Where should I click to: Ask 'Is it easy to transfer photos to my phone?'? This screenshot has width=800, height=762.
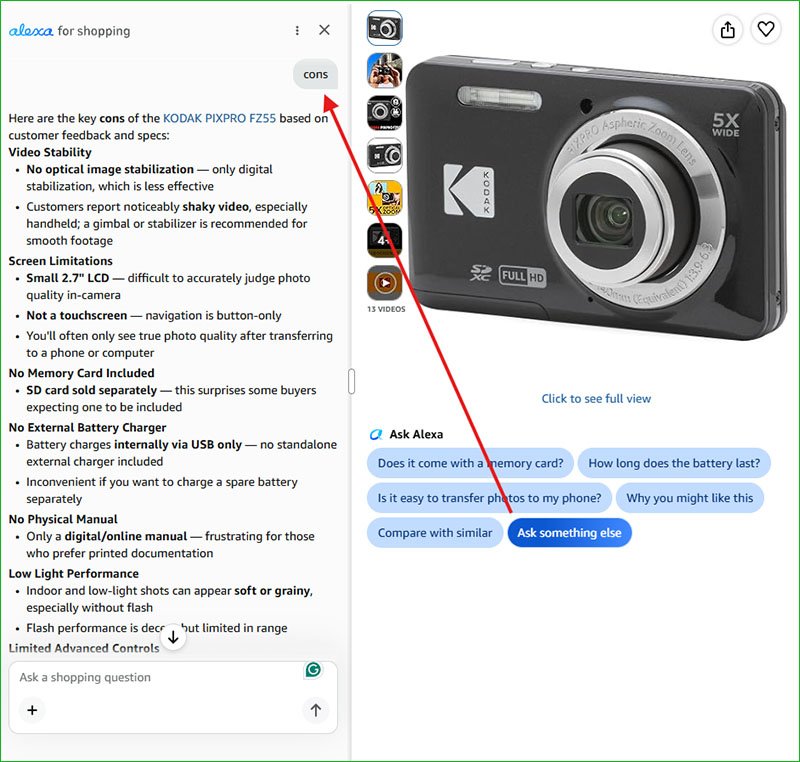coord(489,498)
